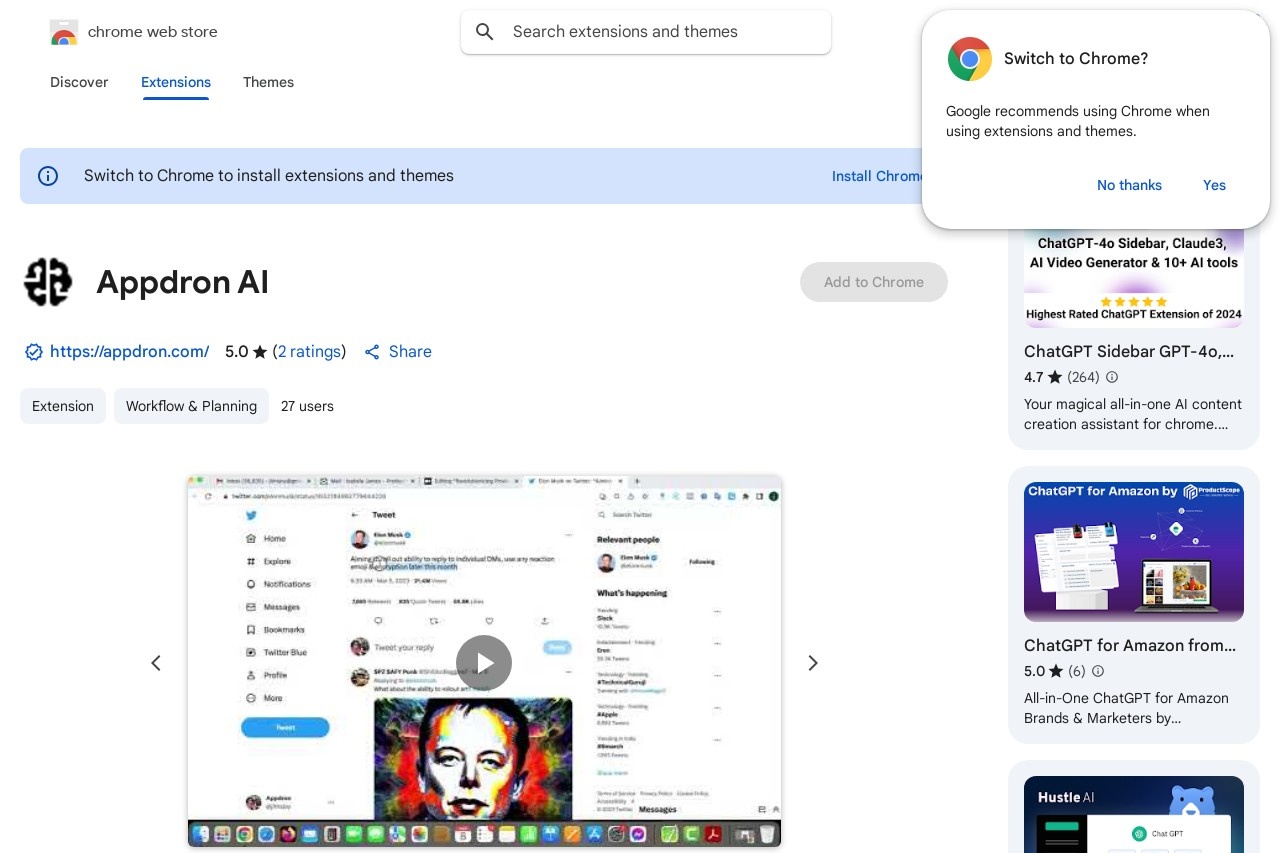Open the ChatGPT Sidebar GPT-4o title
Screen dimensions: 1280x853
coord(1129,351)
